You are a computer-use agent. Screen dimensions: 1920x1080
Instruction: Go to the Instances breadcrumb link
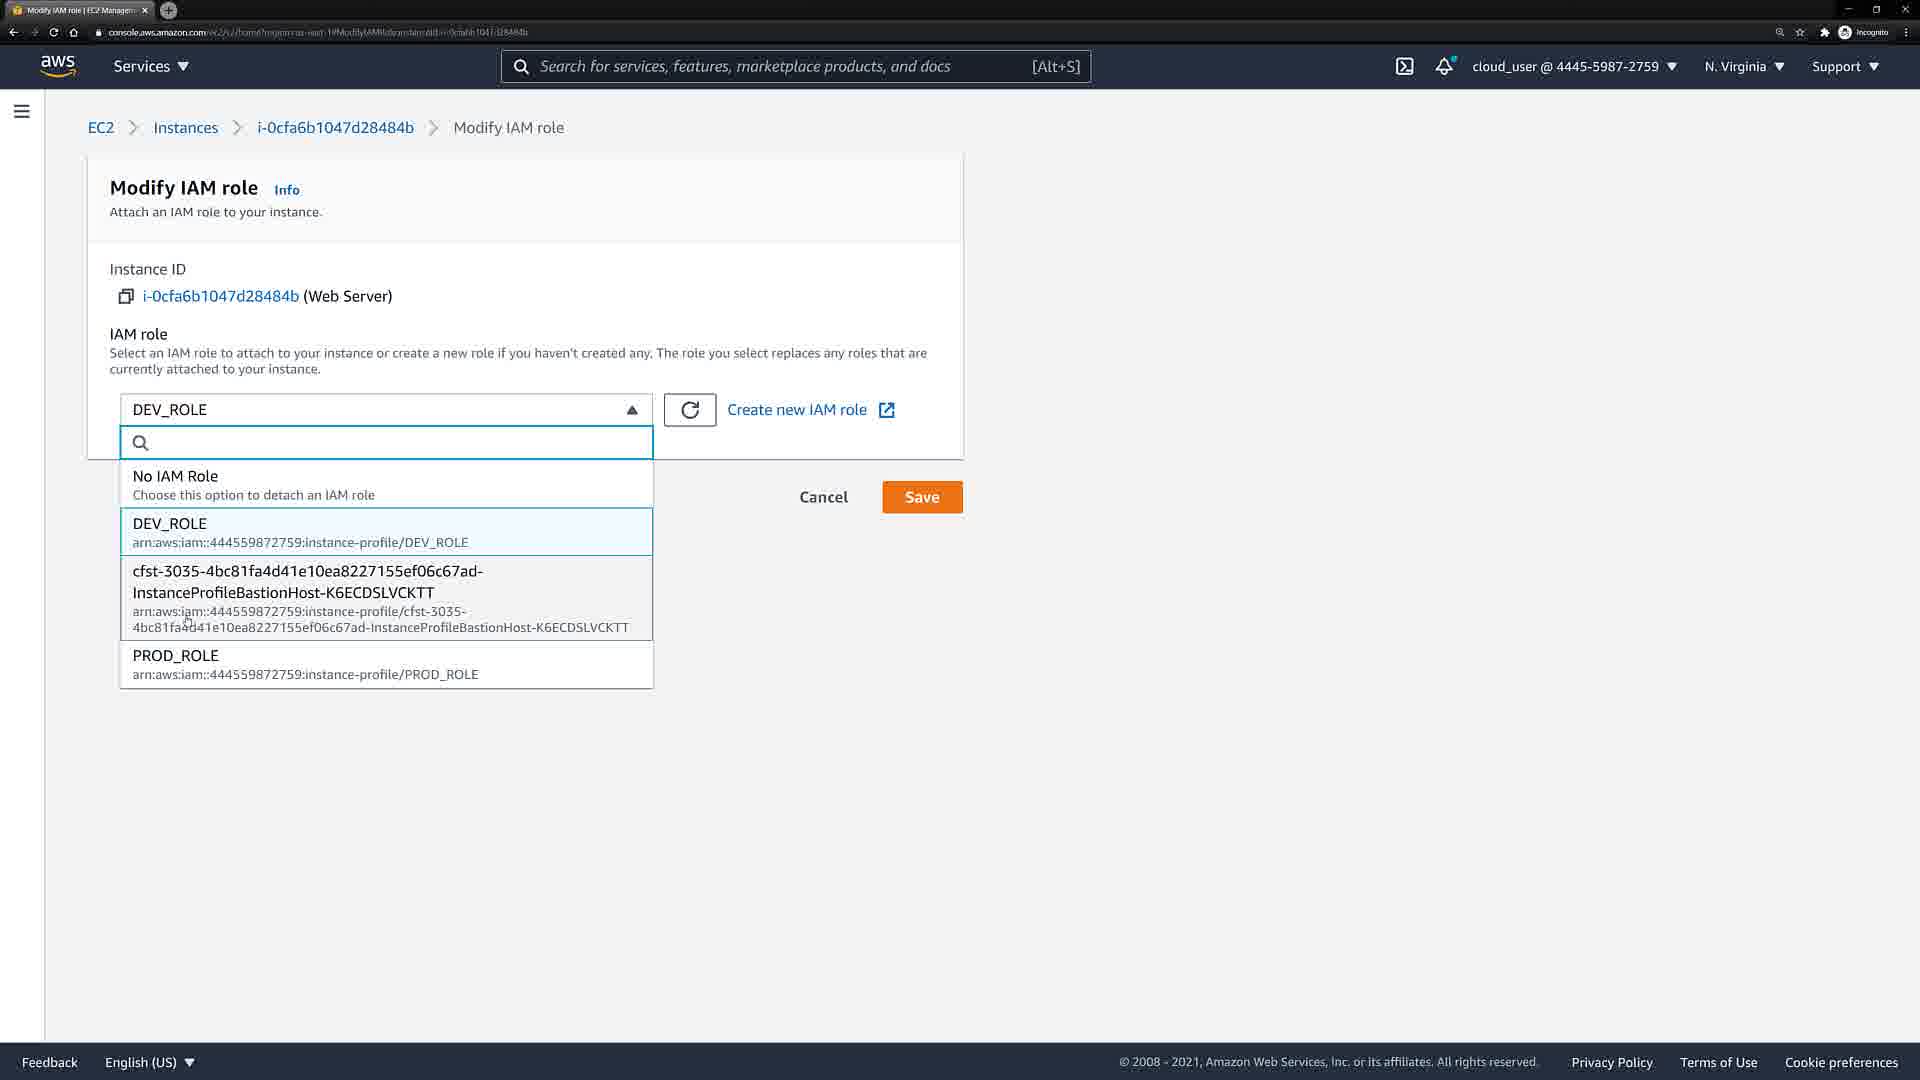[185, 128]
